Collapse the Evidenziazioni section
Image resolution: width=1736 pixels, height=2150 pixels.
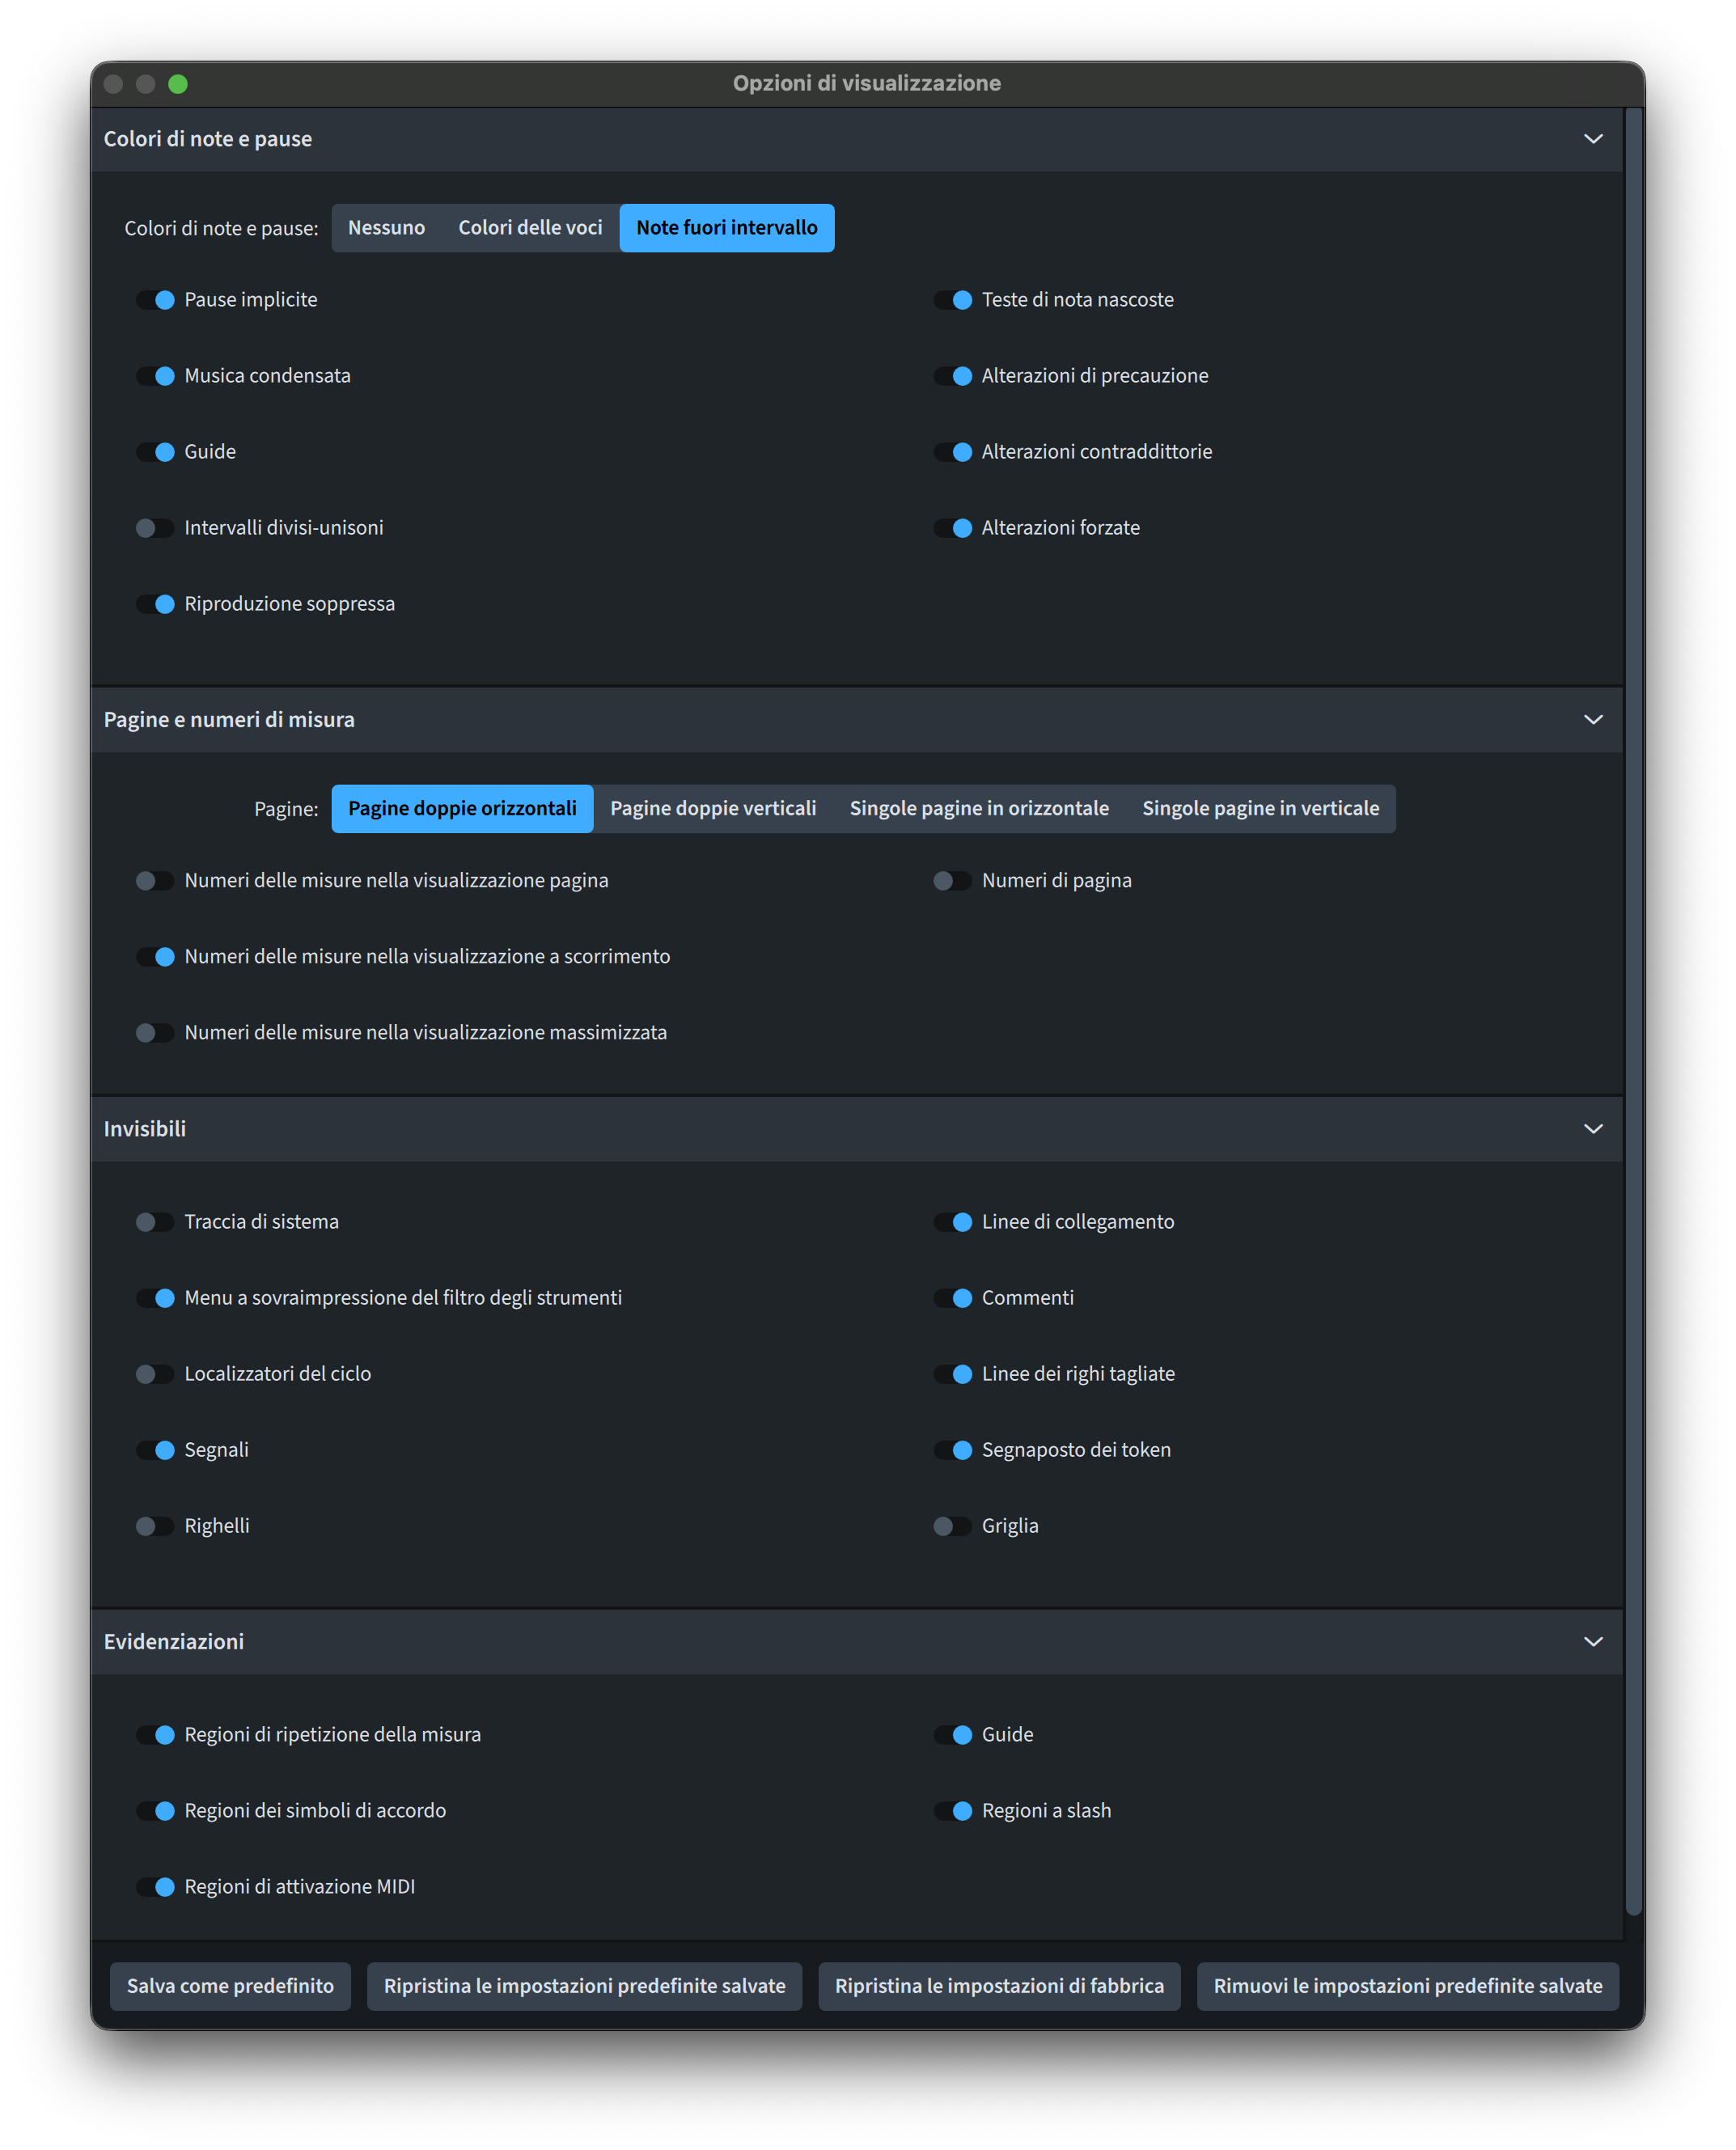[x=1593, y=1642]
